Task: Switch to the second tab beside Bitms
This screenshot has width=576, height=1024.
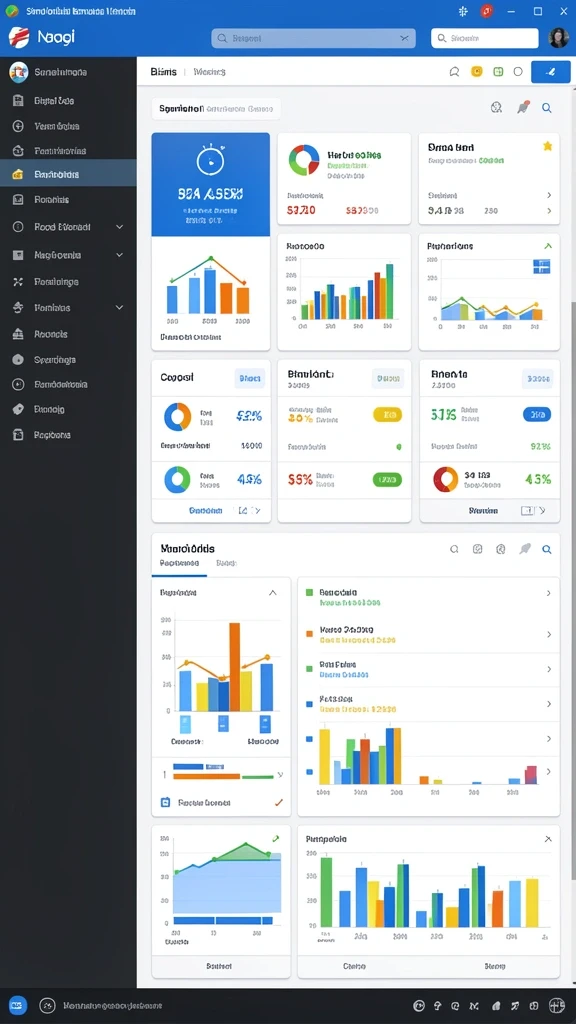Action: (210, 72)
